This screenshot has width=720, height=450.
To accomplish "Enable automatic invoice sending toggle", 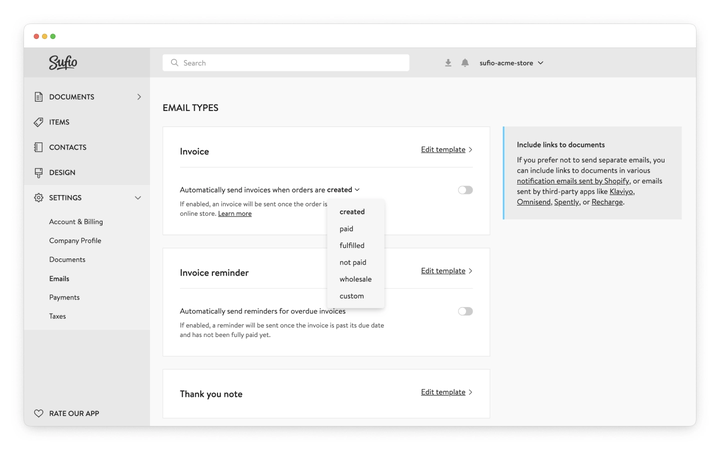I will click(x=465, y=190).
